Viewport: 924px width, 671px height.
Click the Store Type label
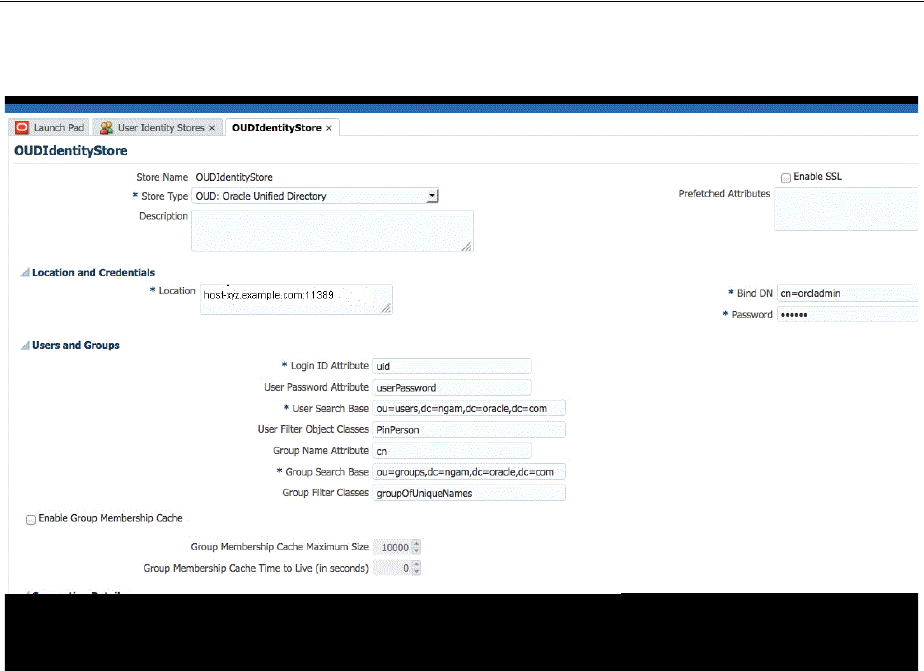[x=164, y=196]
